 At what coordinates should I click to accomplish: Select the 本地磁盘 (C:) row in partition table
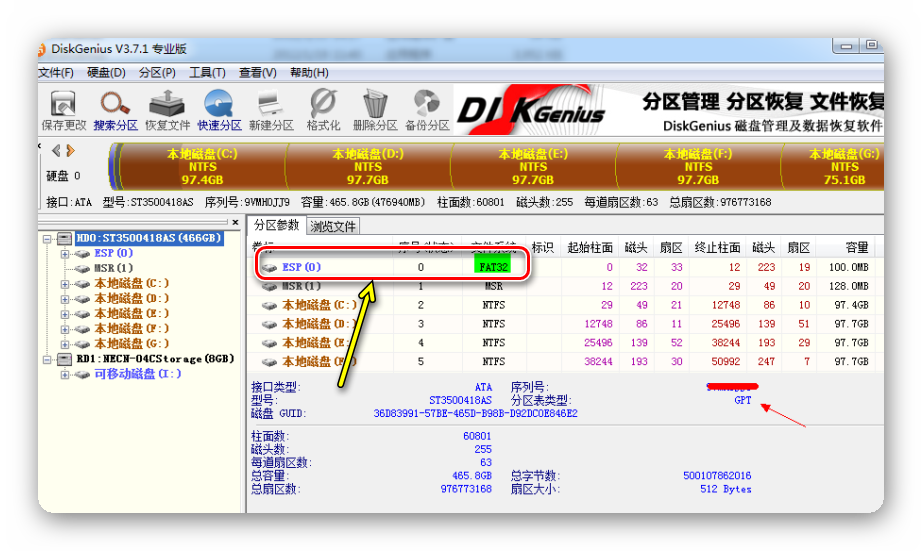click(x=564, y=305)
